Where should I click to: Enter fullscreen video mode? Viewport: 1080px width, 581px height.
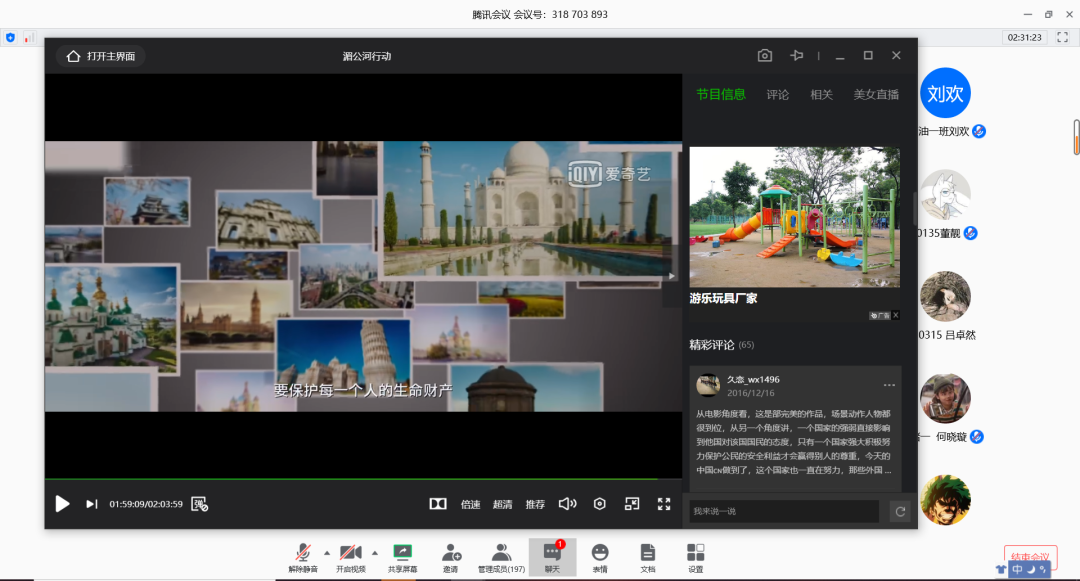tap(664, 504)
